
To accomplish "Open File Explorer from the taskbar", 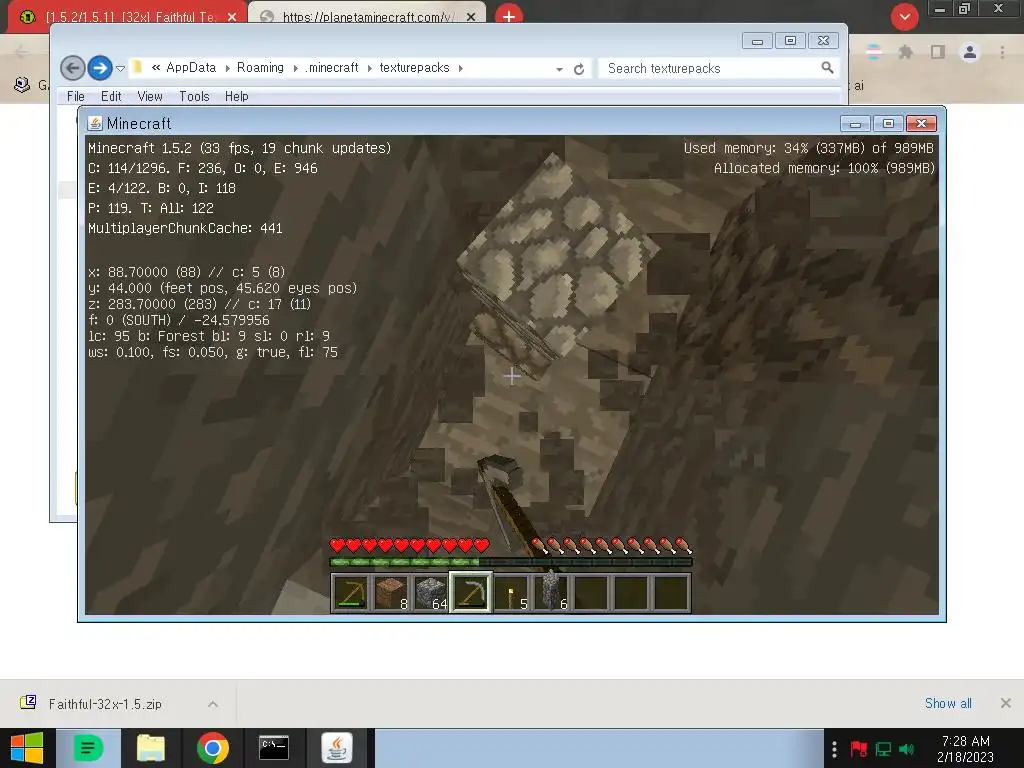I will click(x=151, y=748).
